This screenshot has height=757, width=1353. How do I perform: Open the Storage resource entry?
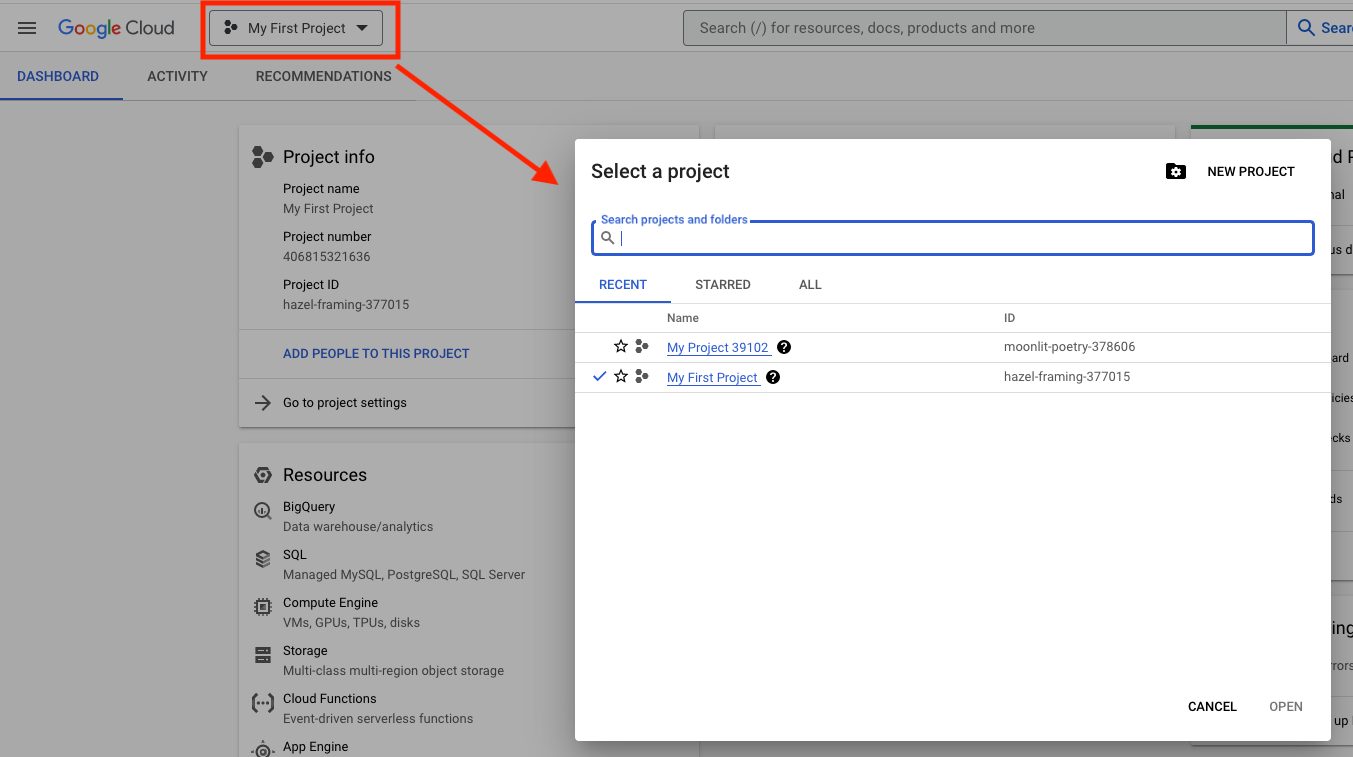click(x=307, y=651)
